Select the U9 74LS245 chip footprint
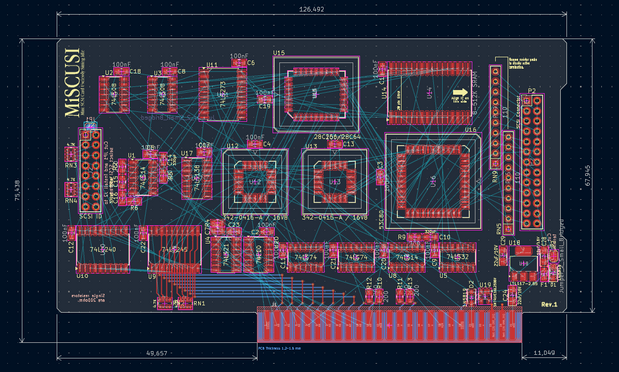Image resolution: width=619 pixels, height=372 pixels. [174, 250]
